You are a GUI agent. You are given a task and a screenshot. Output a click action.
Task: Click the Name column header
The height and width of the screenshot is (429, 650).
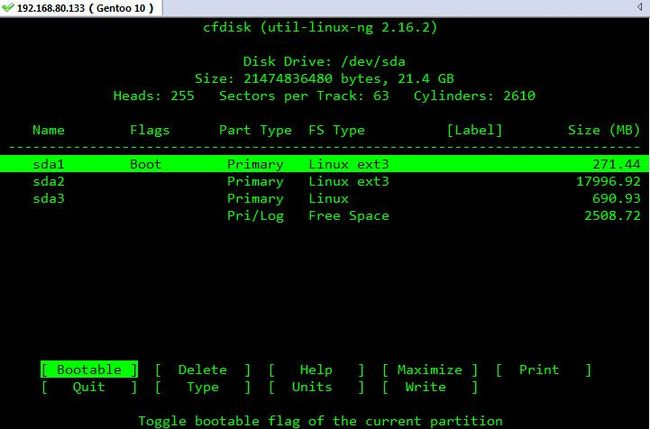(x=49, y=130)
